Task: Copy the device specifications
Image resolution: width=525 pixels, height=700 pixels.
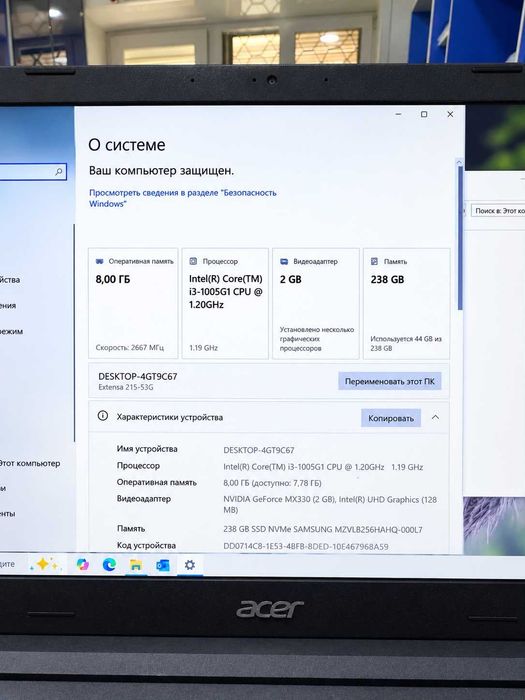Action: pyautogui.click(x=391, y=418)
